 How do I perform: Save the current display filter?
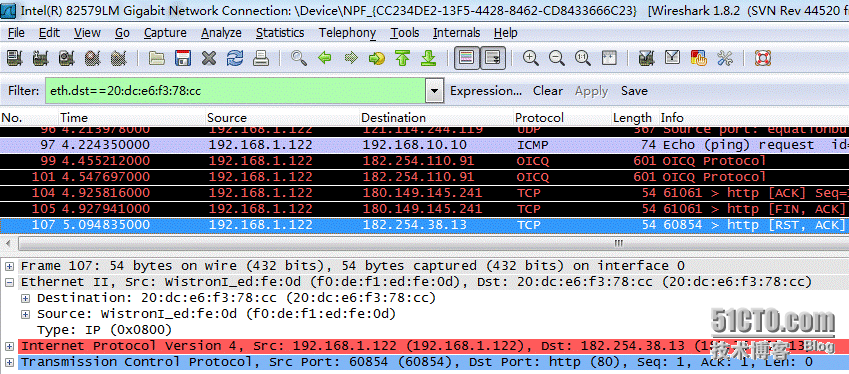pyautogui.click(x=634, y=91)
